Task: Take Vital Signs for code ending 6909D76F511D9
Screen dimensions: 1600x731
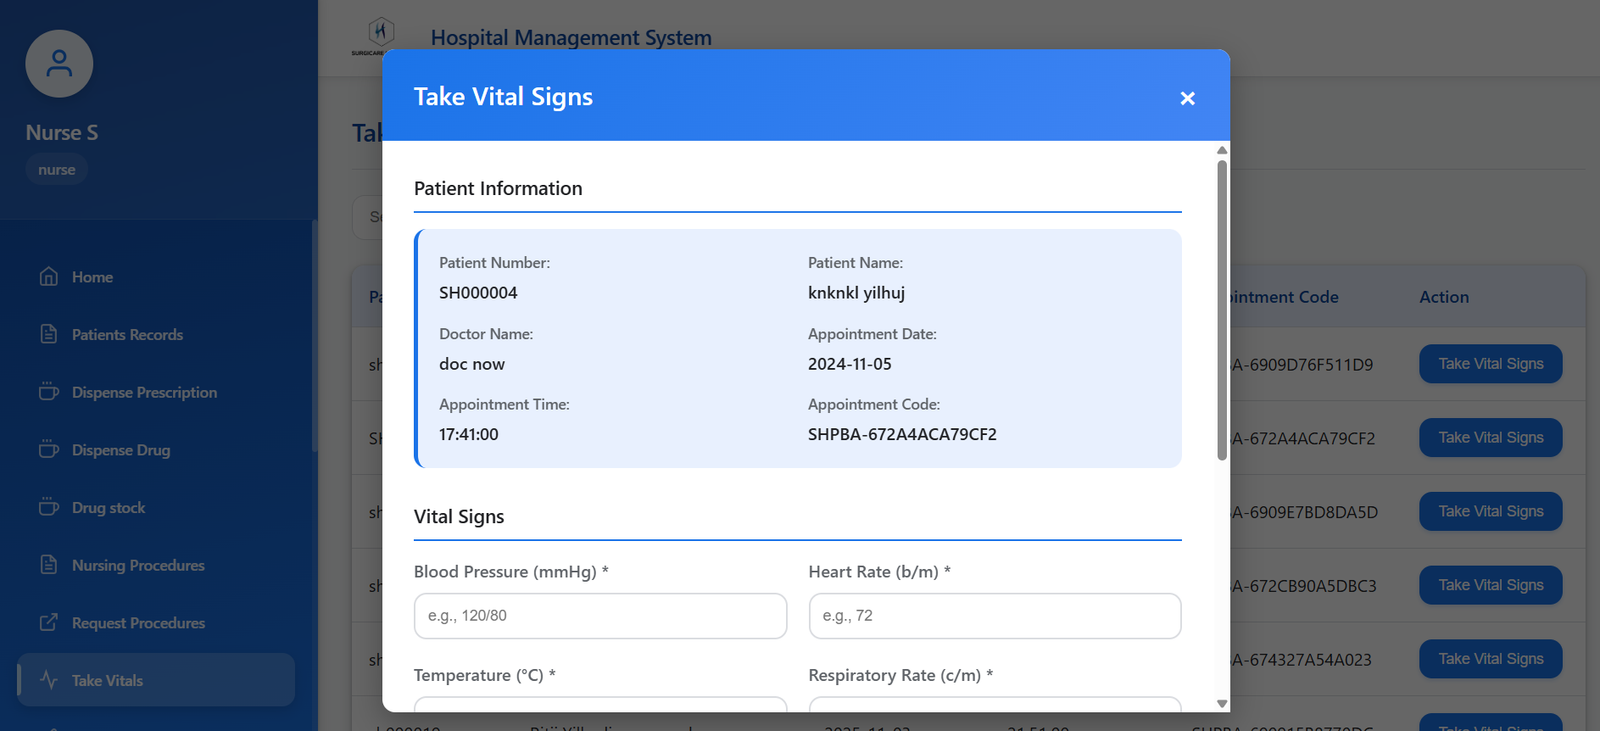Action: click(x=1490, y=364)
